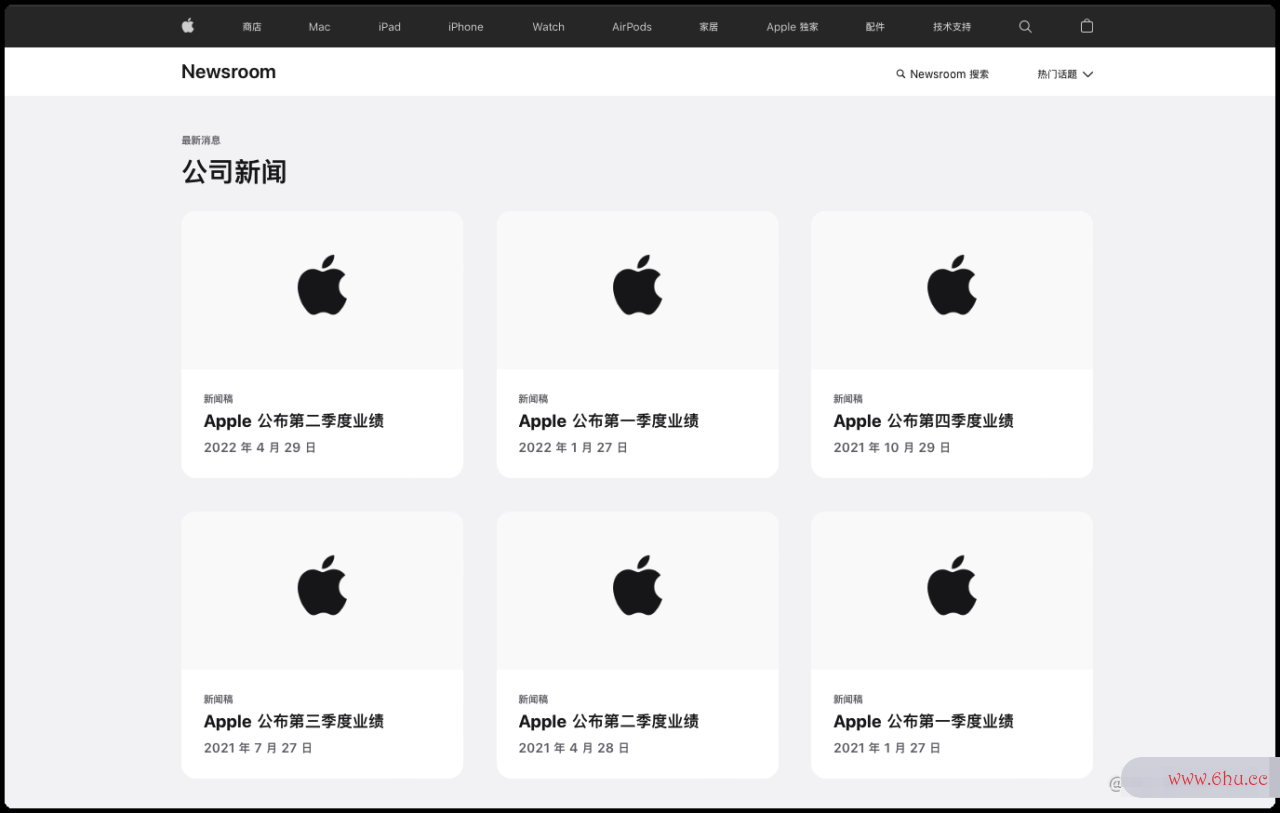Open the shopping bag icon
Image resolution: width=1280 pixels, height=813 pixels.
coord(1087,26)
